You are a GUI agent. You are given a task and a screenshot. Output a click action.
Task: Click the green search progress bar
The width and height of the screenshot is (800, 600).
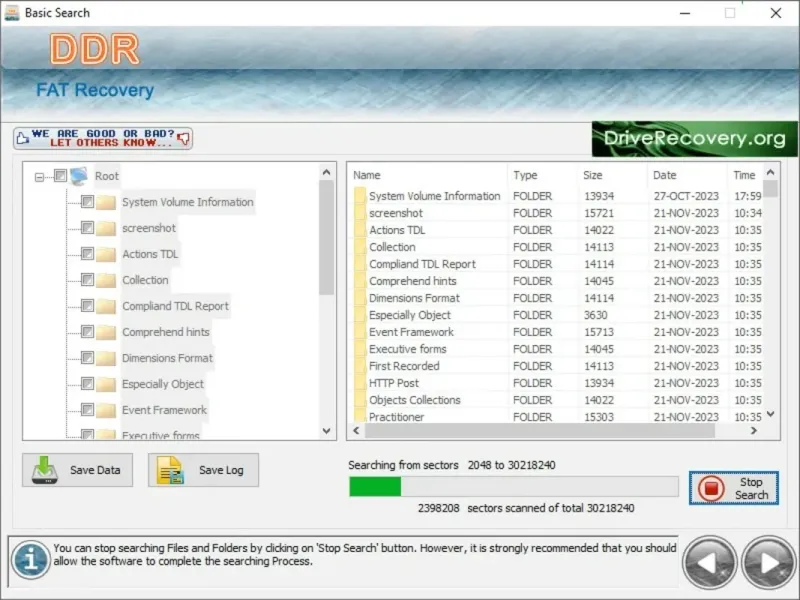[375, 487]
